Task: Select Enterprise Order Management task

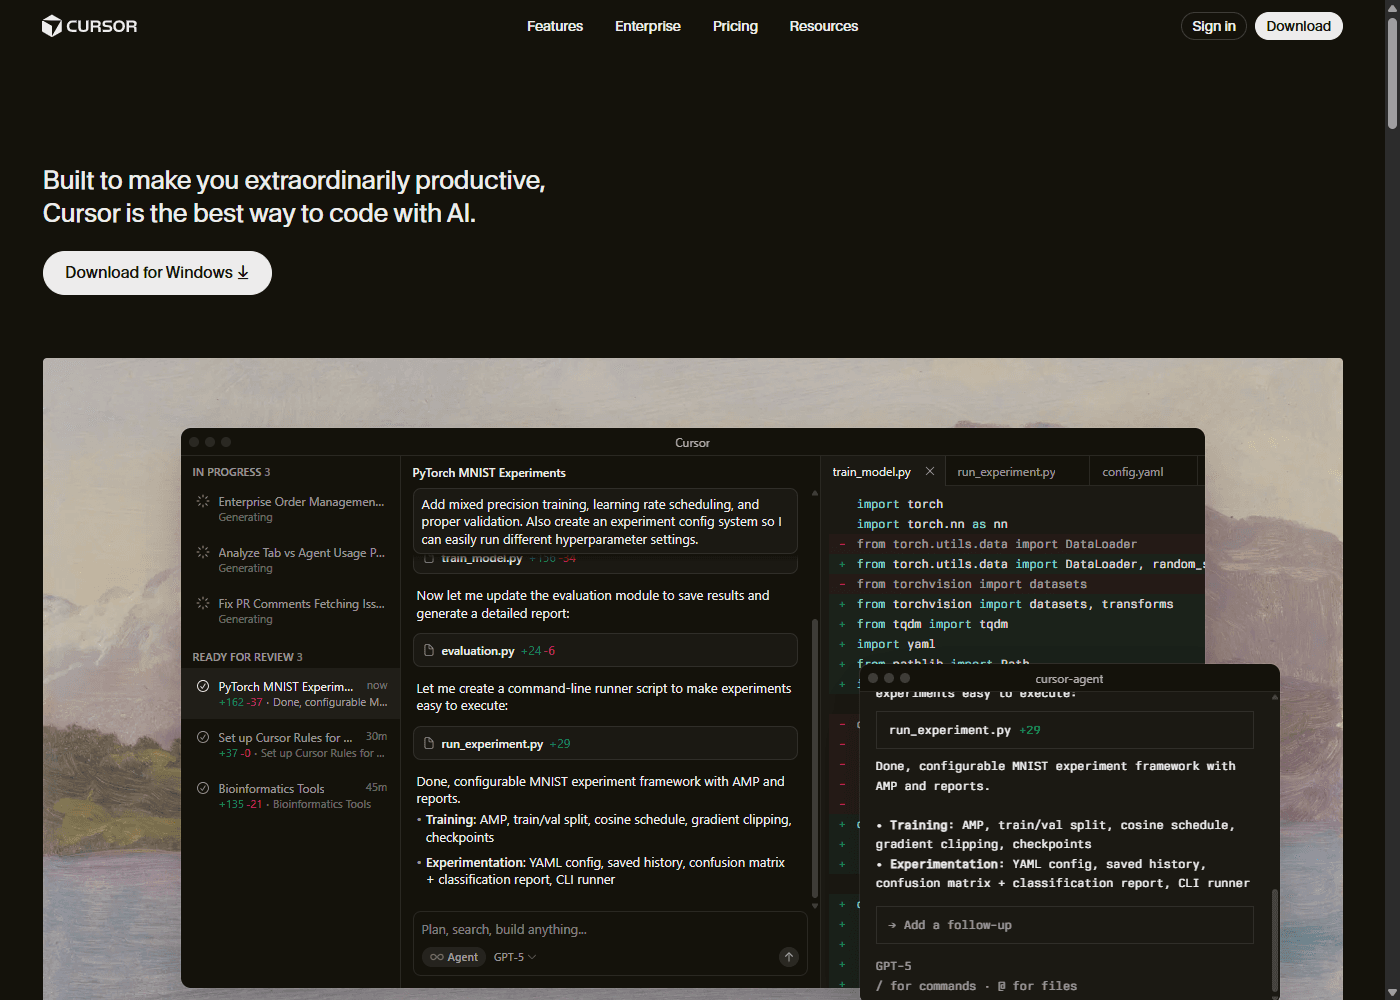Action: (x=290, y=509)
